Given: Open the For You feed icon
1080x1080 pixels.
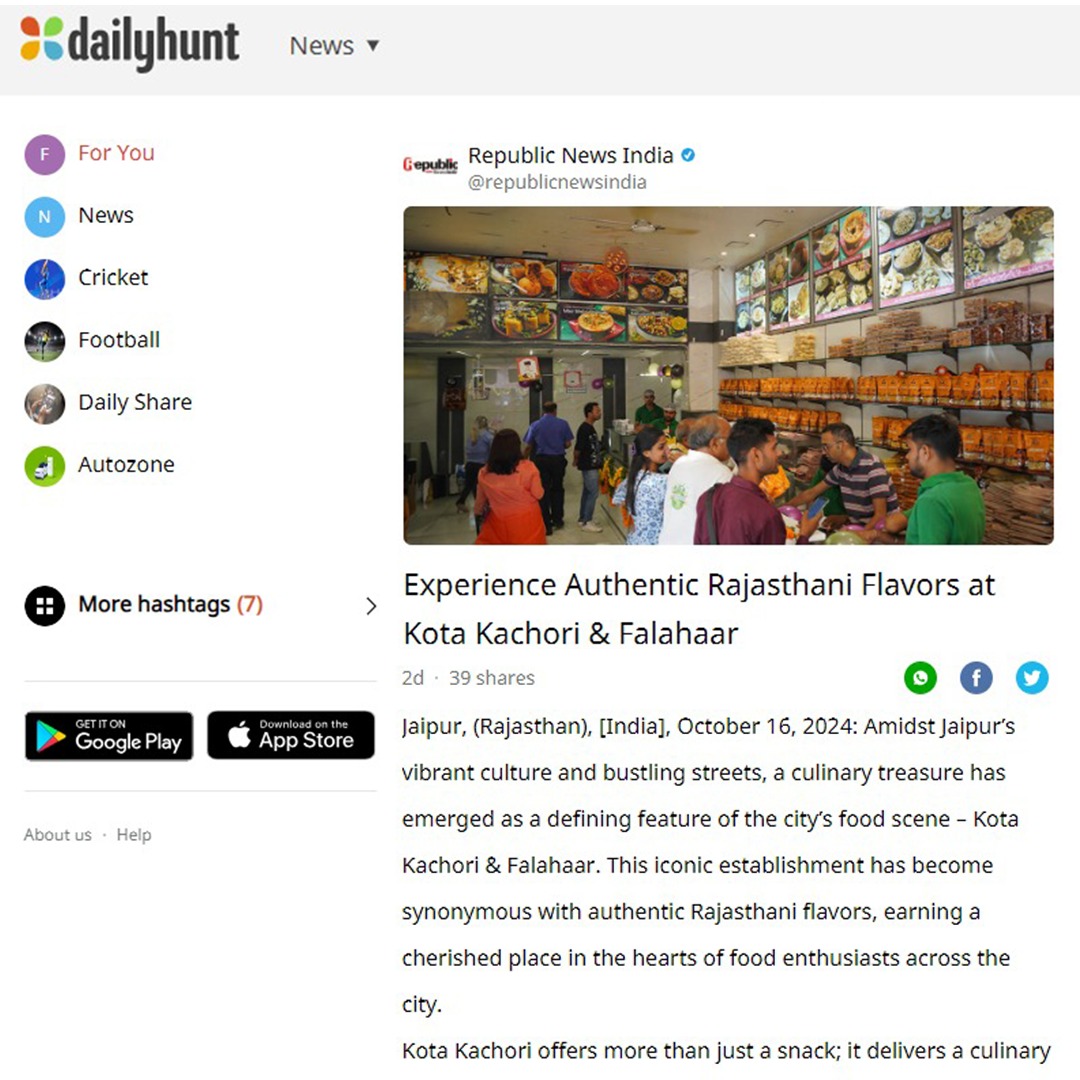Looking at the screenshot, I should (x=45, y=154).
